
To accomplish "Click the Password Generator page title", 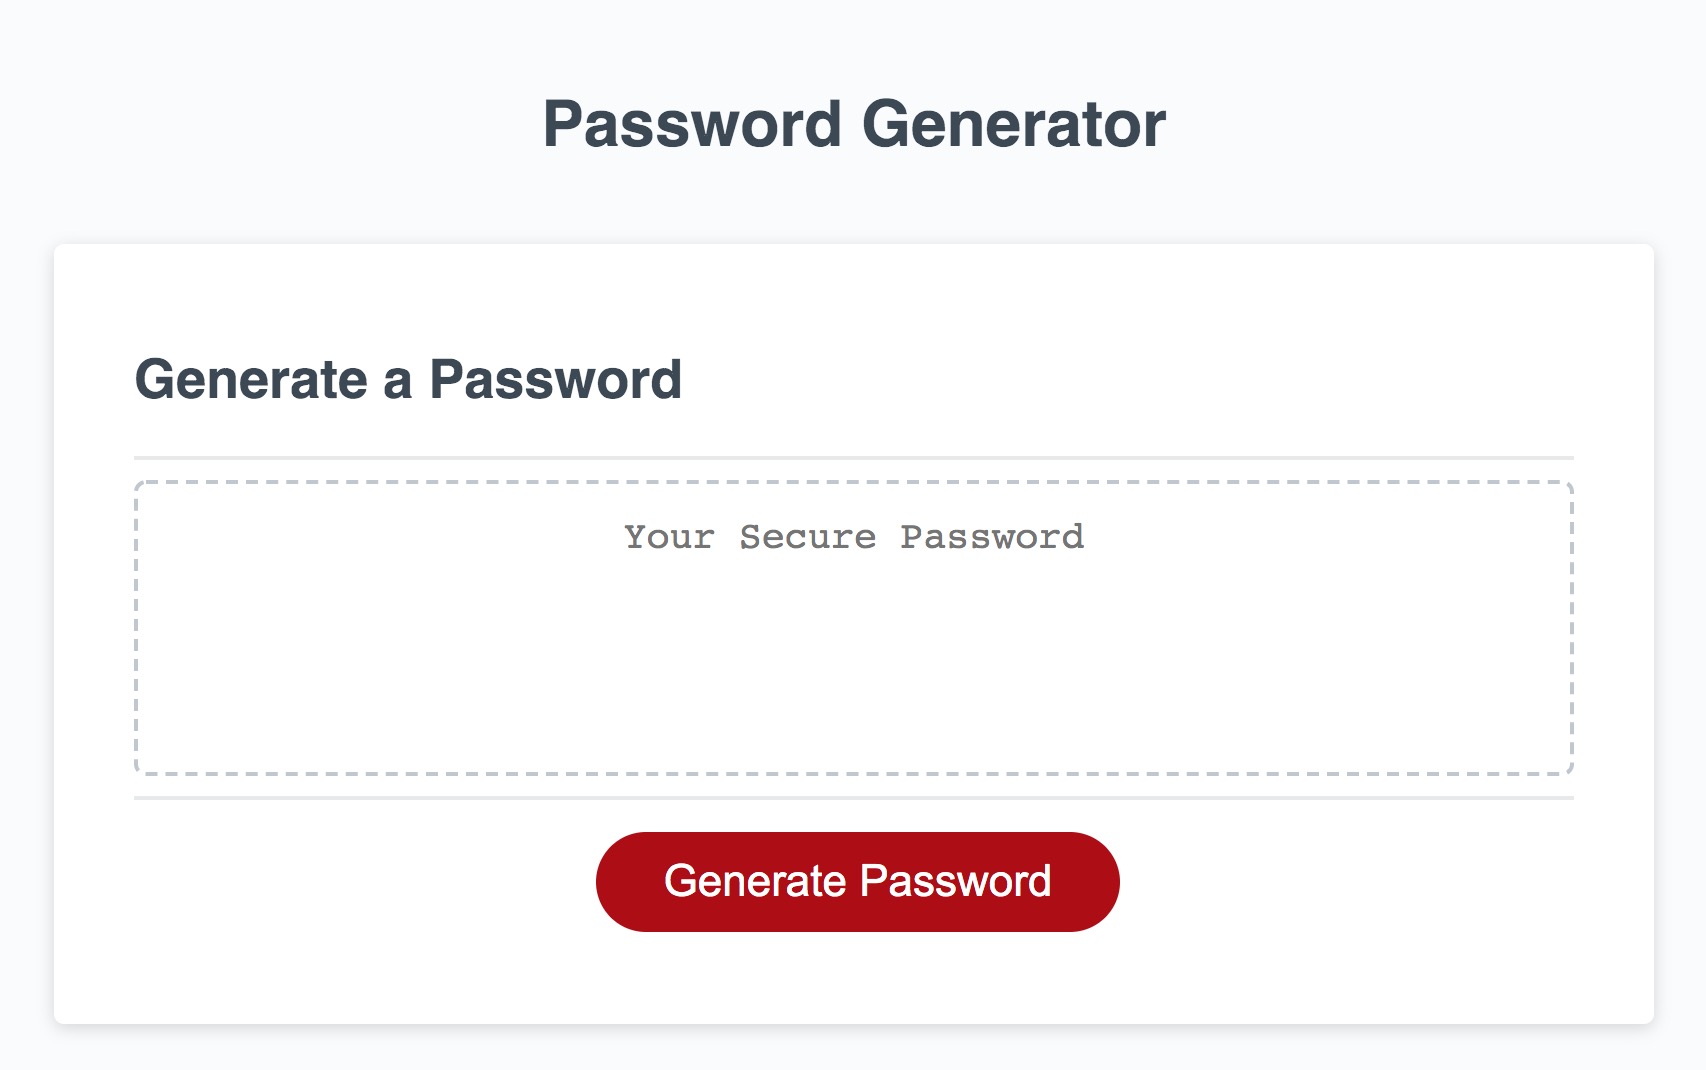I will [853, 121].
